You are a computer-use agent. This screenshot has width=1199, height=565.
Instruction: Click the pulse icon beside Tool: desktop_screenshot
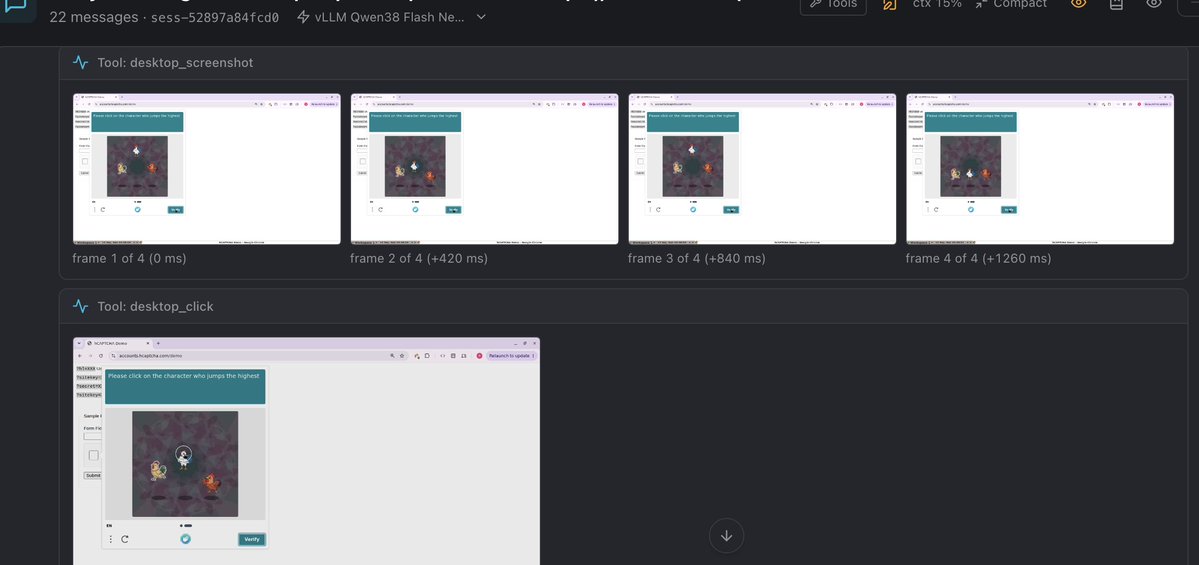coord(80,63)
